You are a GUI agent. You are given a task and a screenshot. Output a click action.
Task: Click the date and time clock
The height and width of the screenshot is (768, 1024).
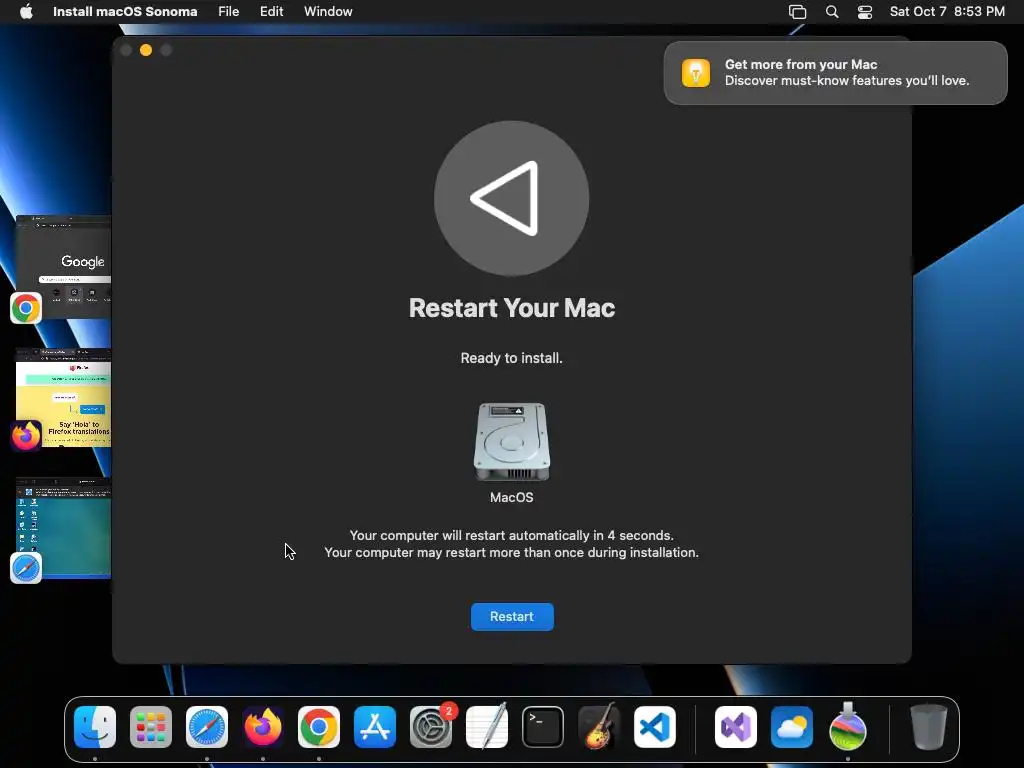[947, 11]
